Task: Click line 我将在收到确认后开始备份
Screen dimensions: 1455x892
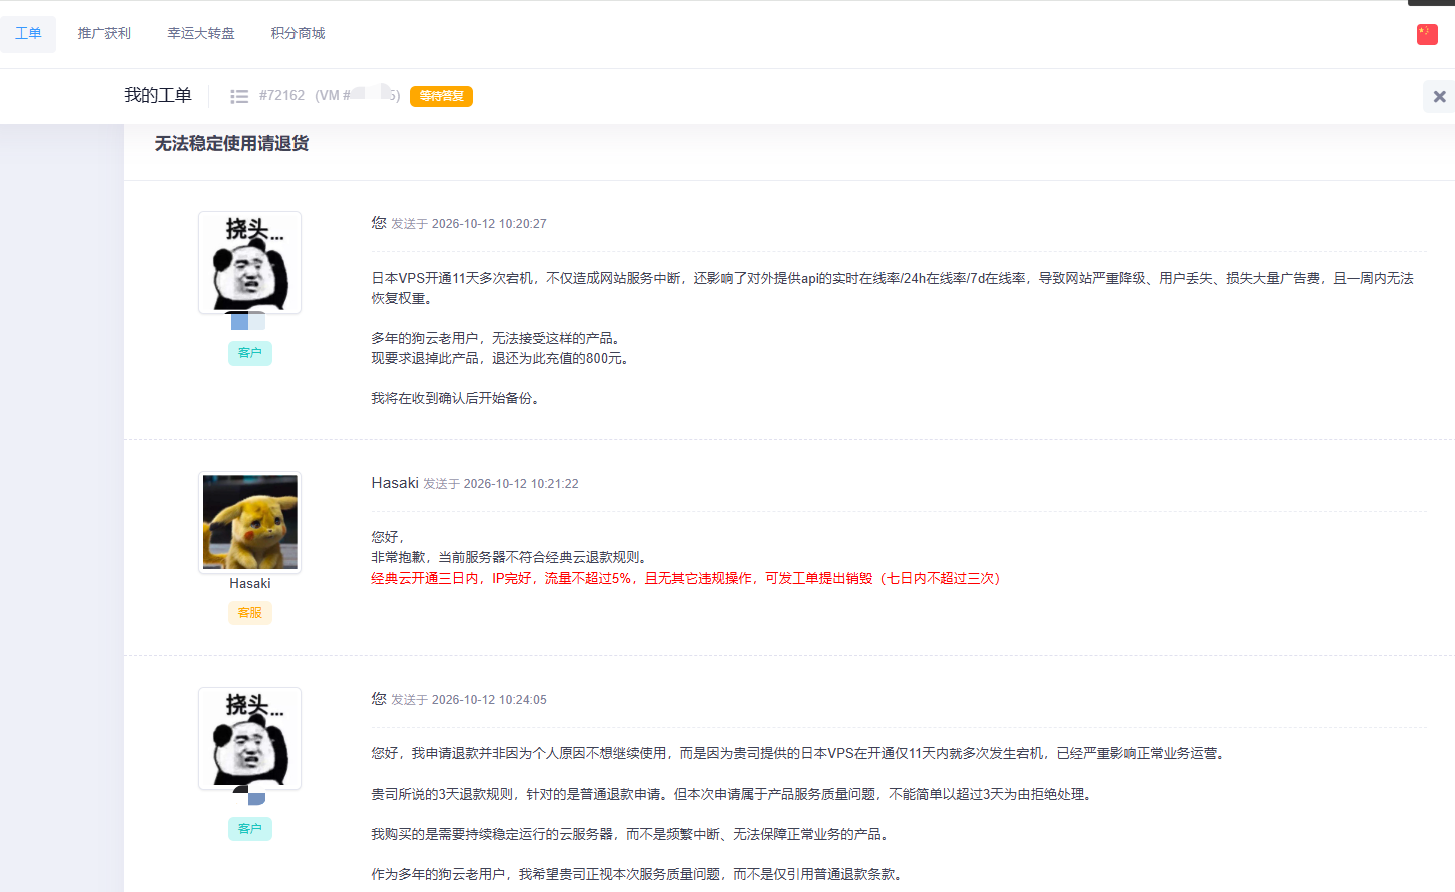Action: click(458, 398)
